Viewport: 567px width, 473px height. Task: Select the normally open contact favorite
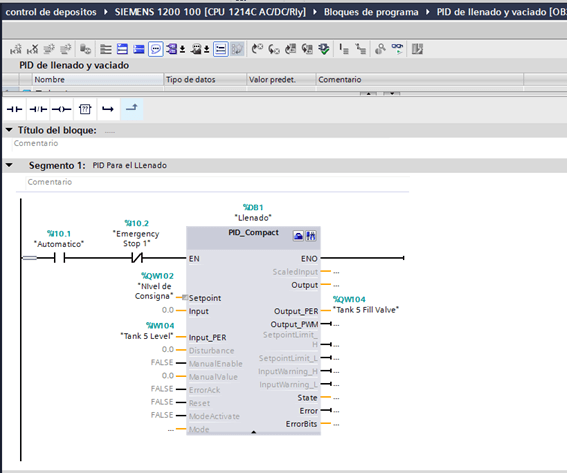(x=14, y=109)
